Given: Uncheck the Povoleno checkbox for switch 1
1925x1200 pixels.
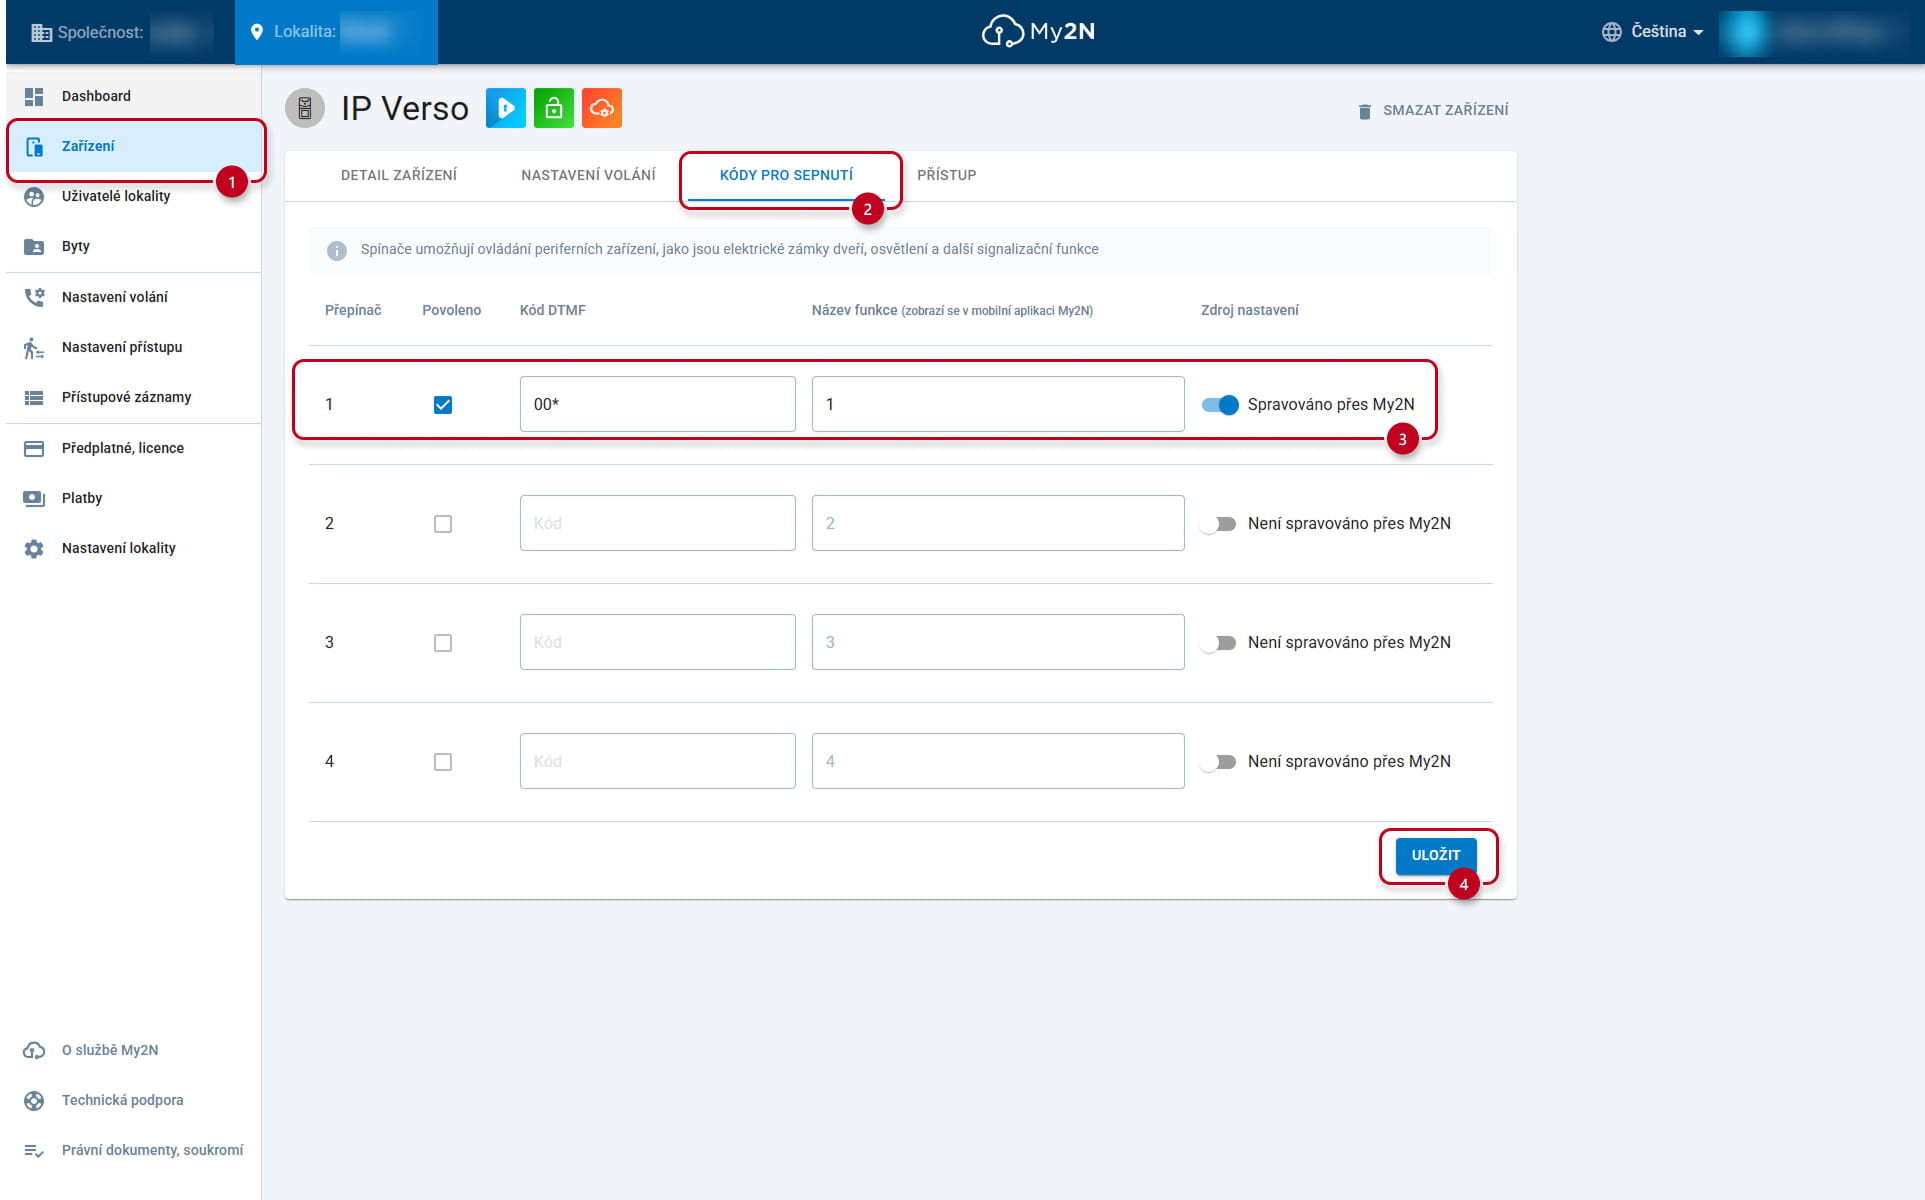Looking at the screenshot, I should point(443,405).
